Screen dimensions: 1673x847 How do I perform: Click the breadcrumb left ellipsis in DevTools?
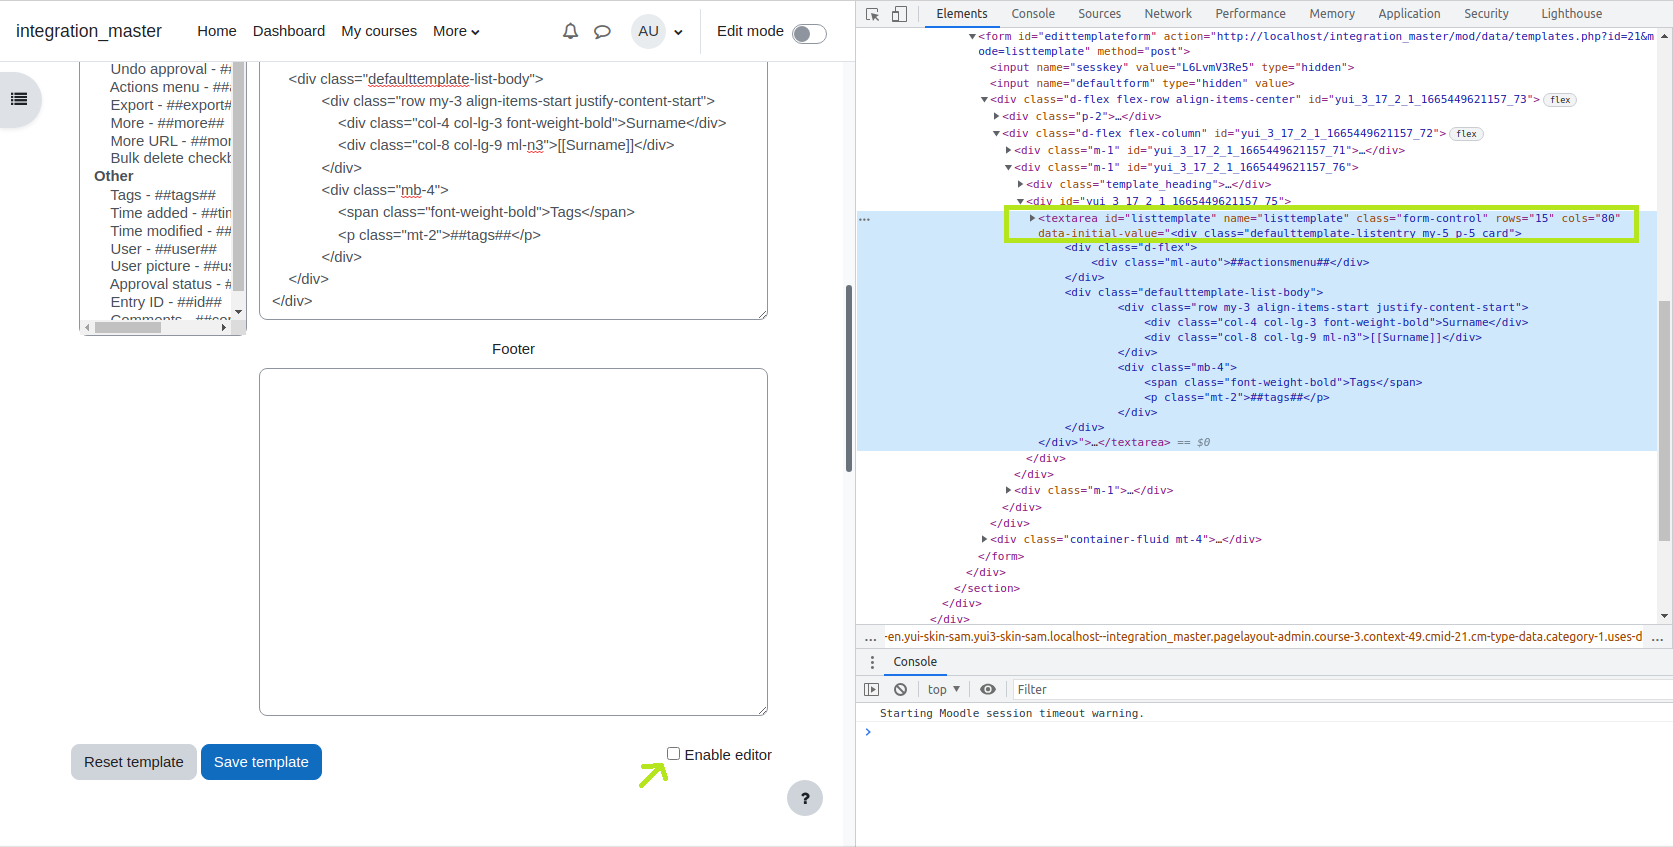tap(870, 637)
